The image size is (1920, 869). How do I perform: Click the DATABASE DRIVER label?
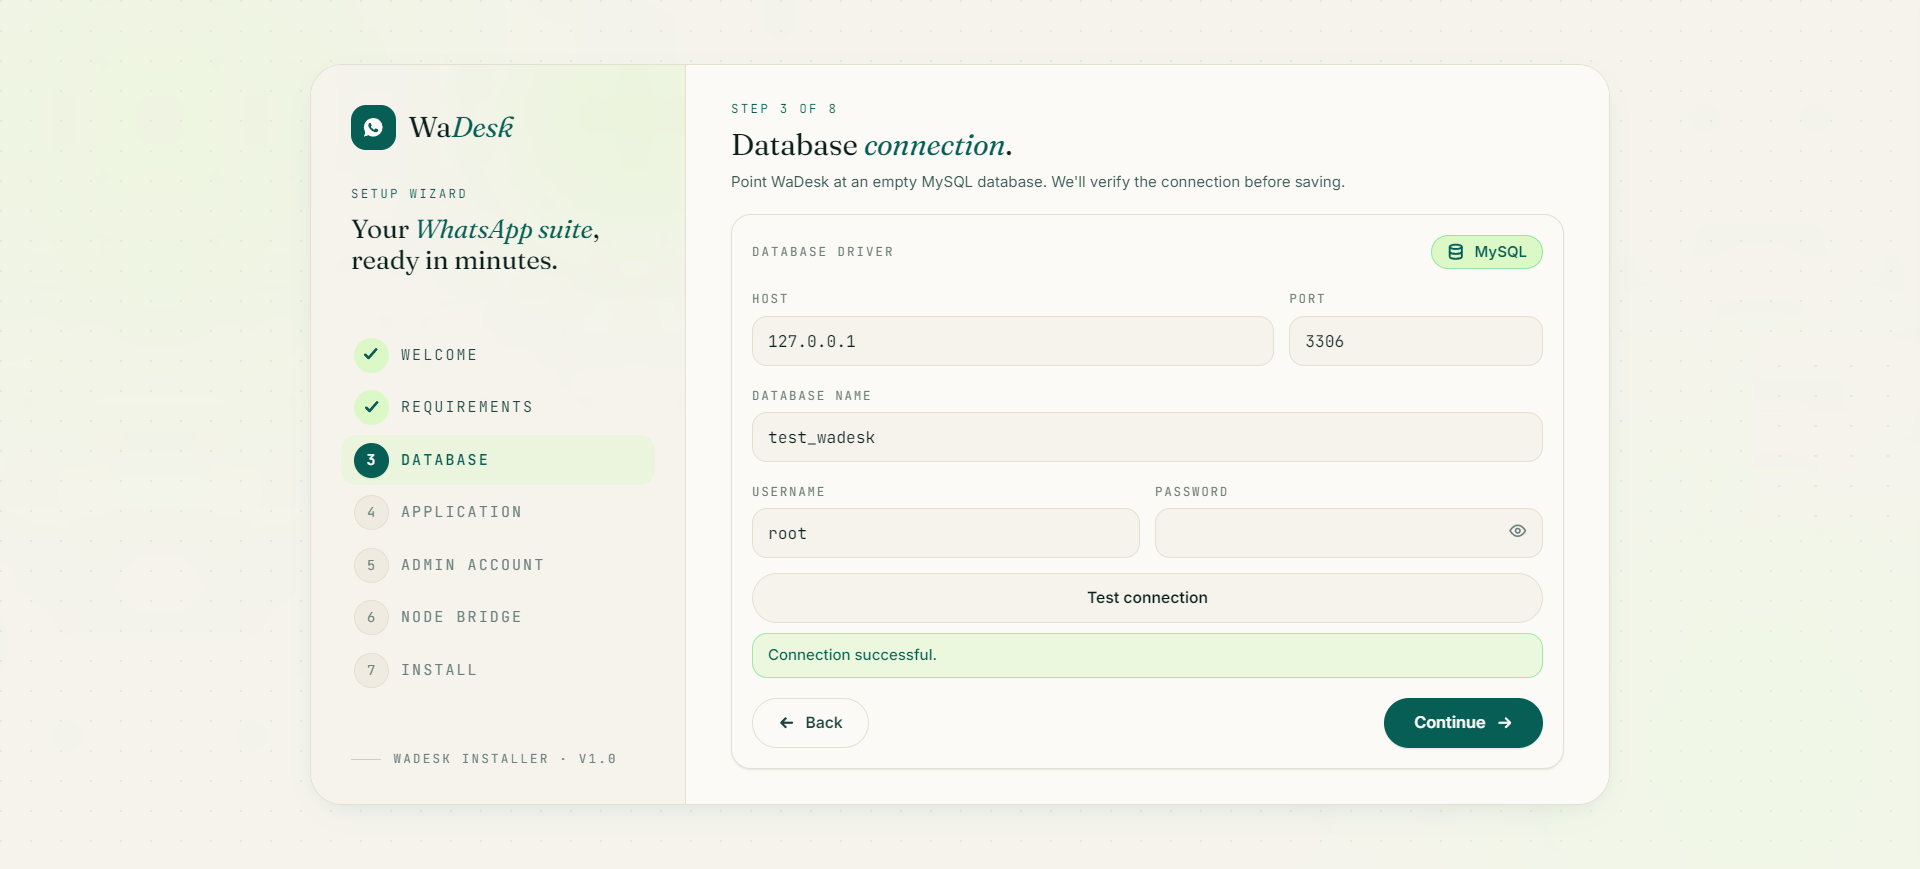pyautogui.click(x=823, y=252)
